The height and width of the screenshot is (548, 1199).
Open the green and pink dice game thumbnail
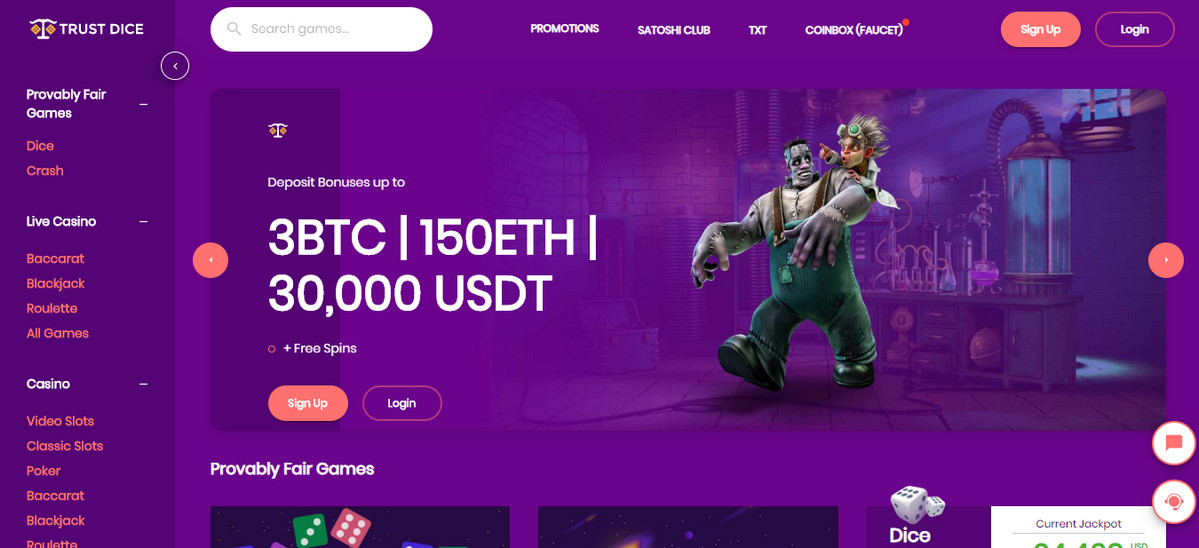[x=360, y=527]
